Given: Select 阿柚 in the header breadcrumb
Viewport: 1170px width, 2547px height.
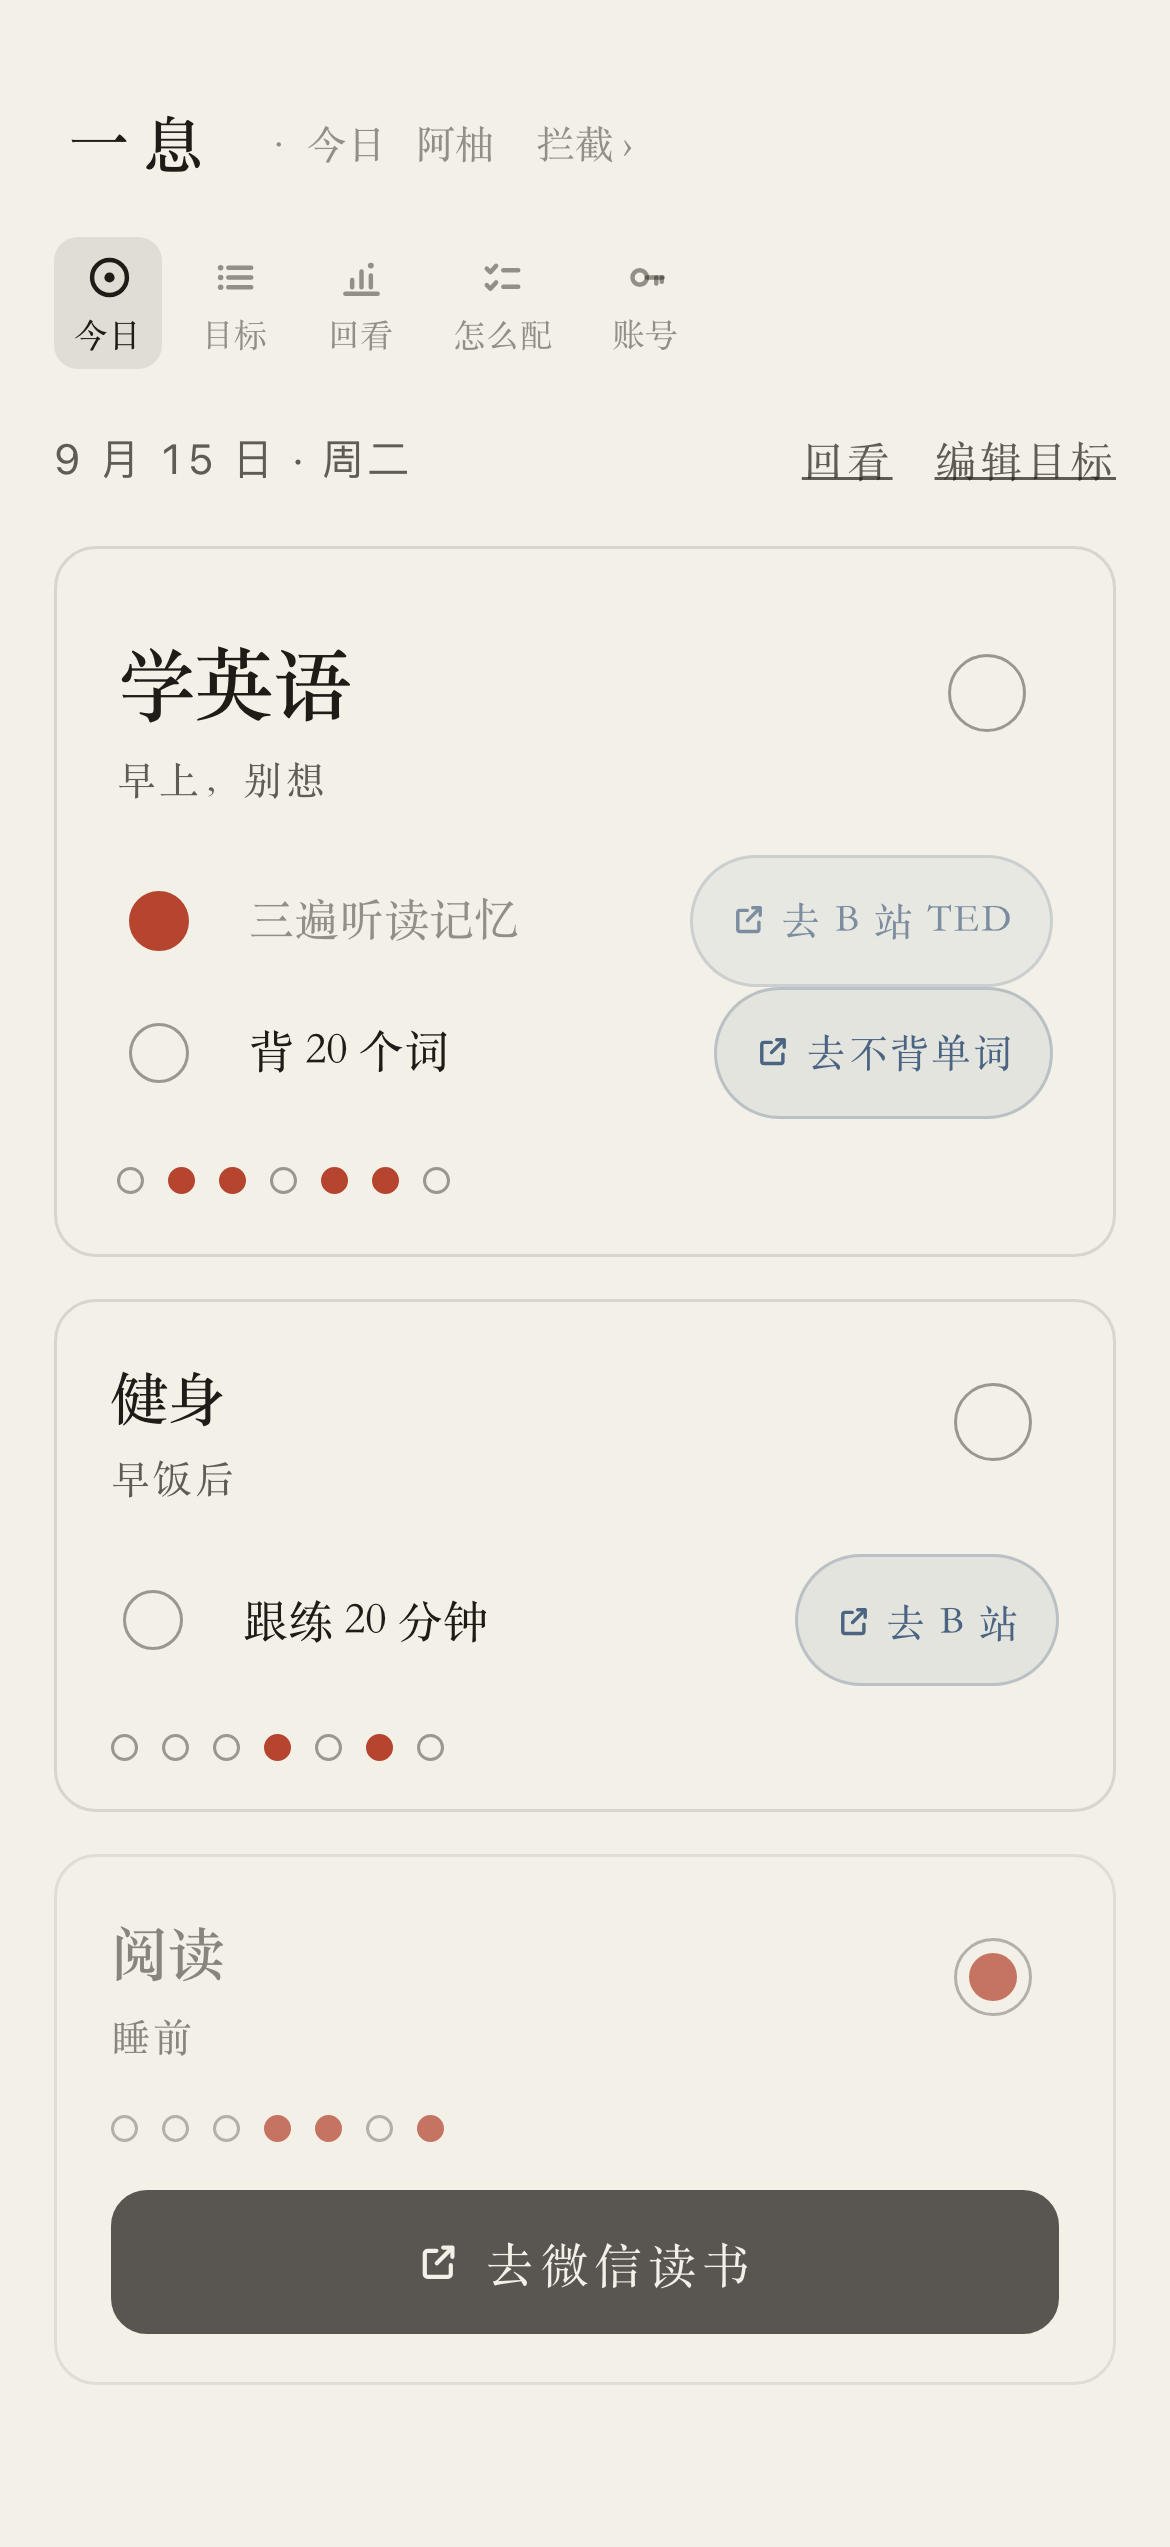Looking at the screenshot, I should (x=455, y=146).
